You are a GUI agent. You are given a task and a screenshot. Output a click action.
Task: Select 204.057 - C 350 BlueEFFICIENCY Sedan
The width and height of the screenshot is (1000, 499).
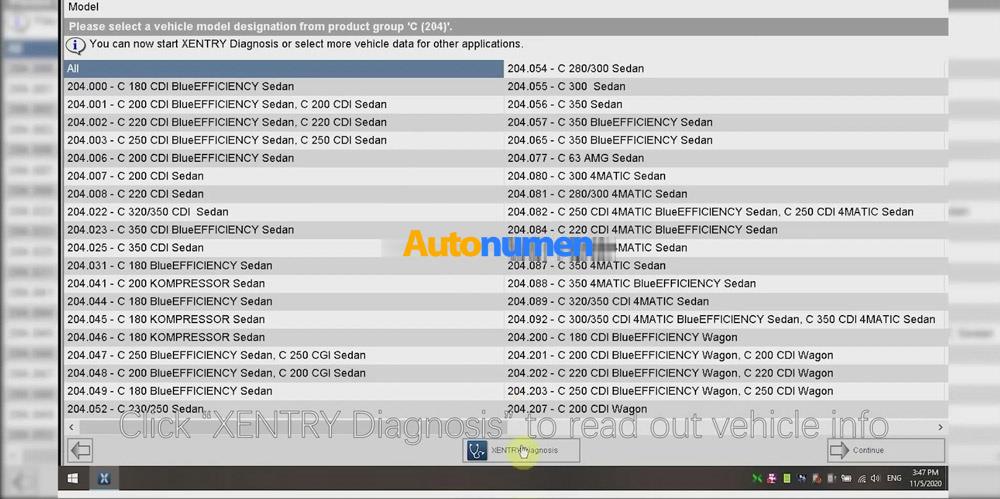(725, 122)
